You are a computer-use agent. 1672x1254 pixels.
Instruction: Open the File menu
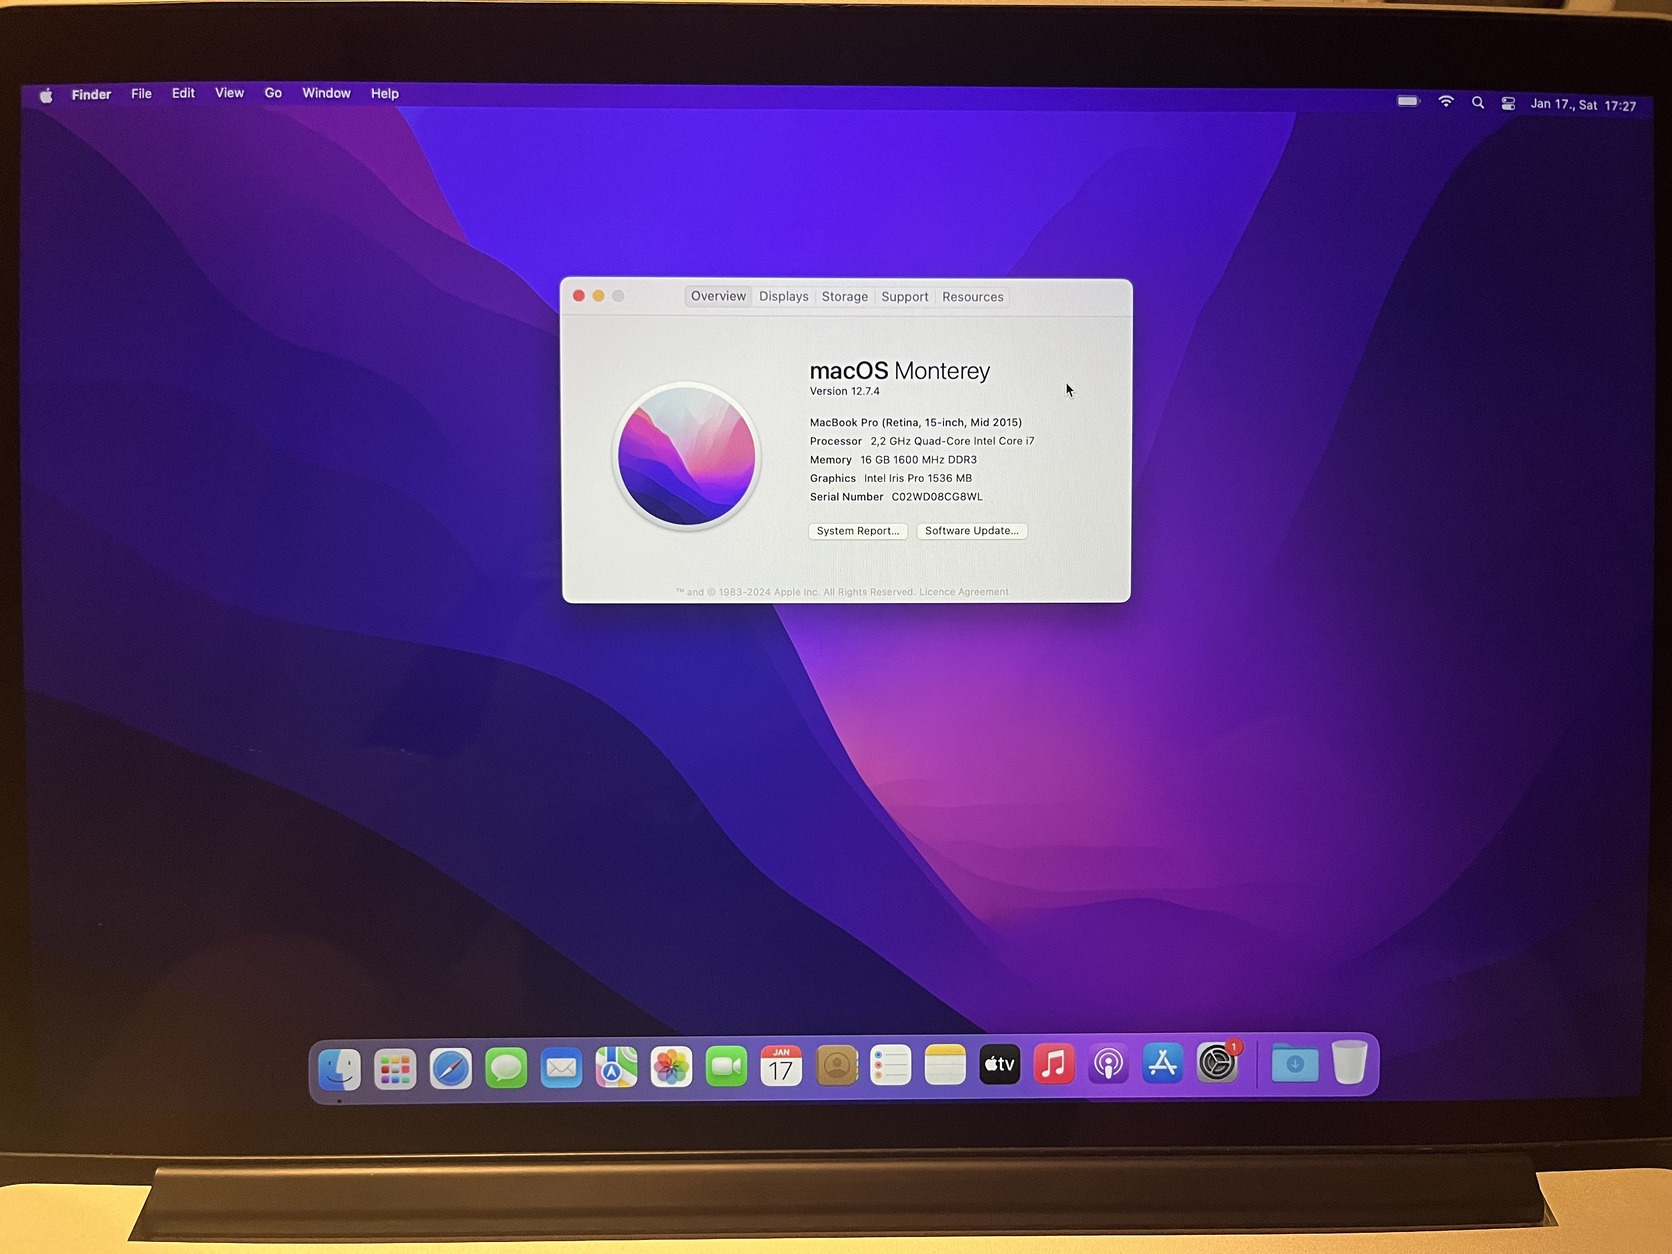click(x=142, y=94)
